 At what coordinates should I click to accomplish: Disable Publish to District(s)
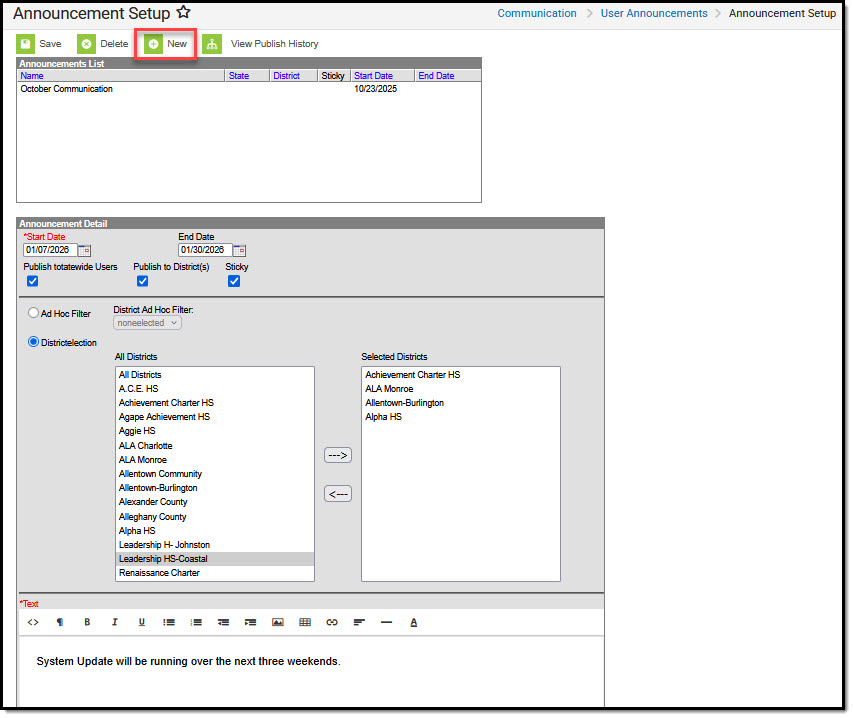(x=142, y=281)
